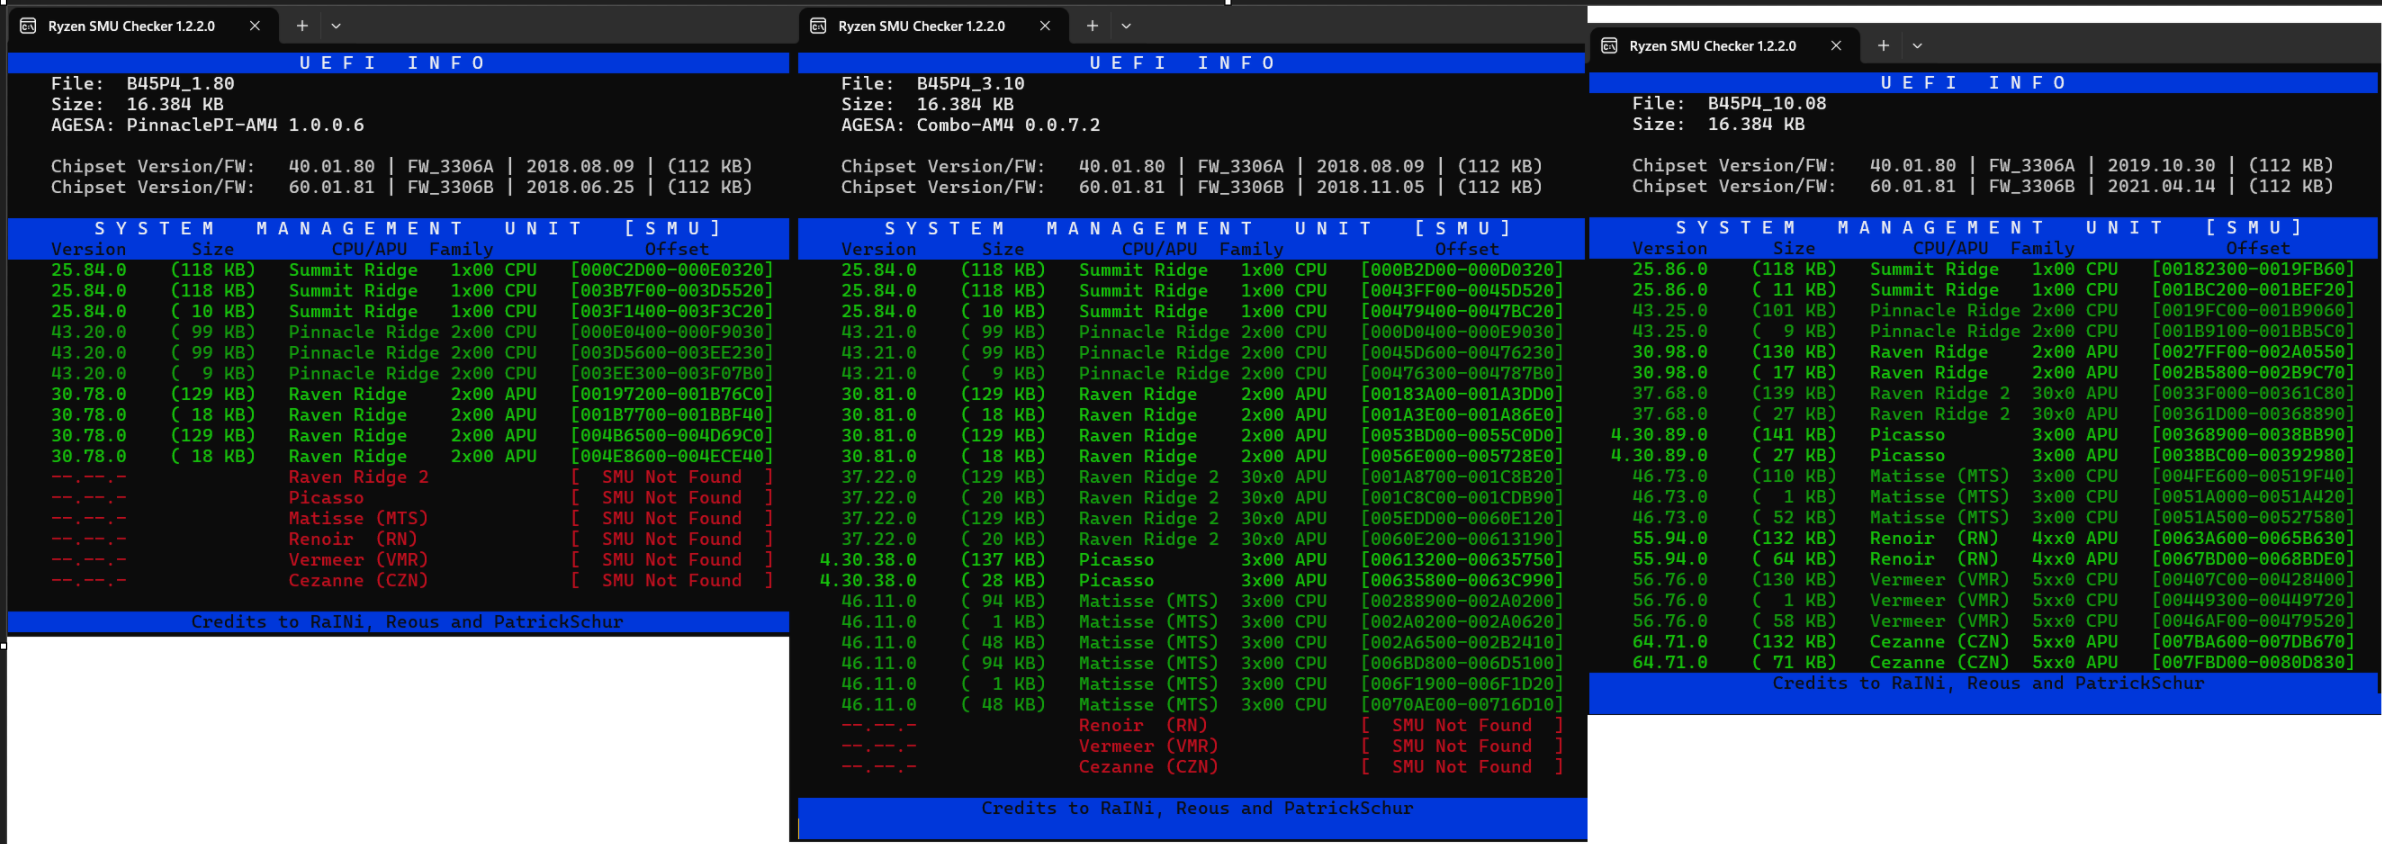Click AGESA value Combo-AM4 0.0.7.2

point(1008,126)
